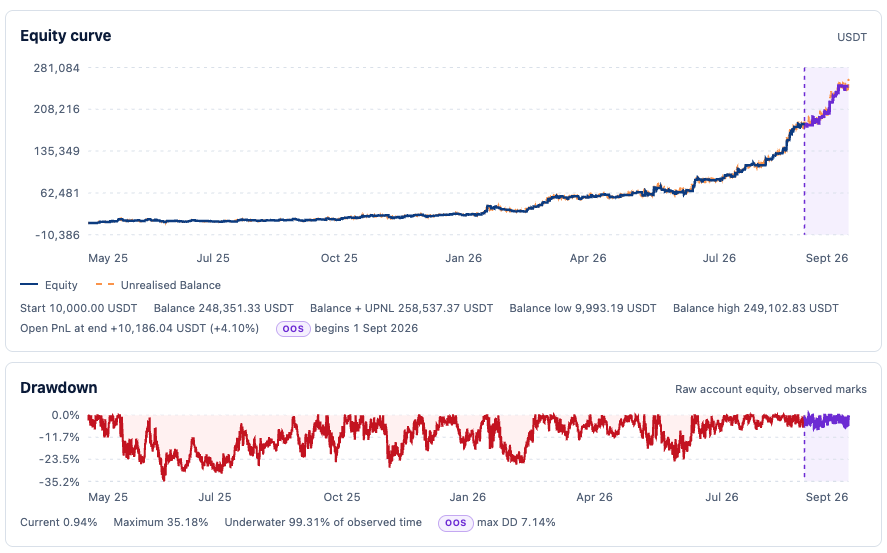887x553 pixels.
Task: Click the 208,216 y-axis label
Action: [57, 109]
